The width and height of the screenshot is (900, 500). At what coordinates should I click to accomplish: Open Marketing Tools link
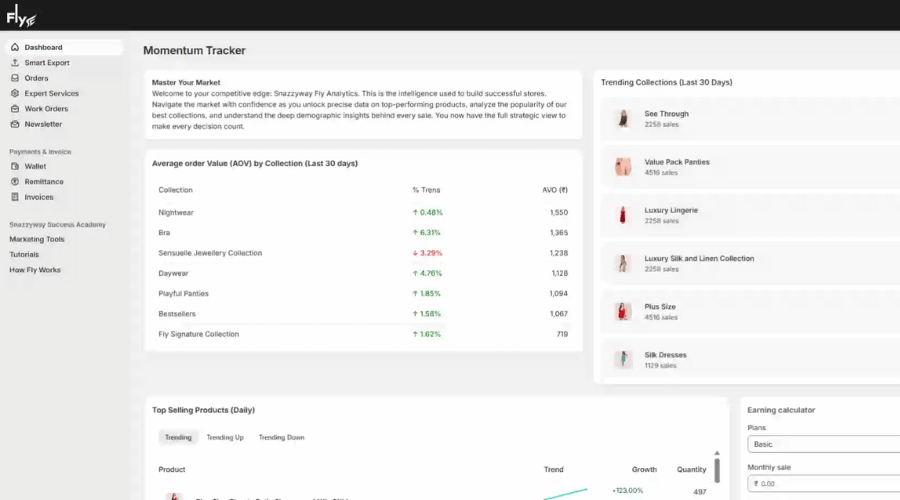click(37, 239)
